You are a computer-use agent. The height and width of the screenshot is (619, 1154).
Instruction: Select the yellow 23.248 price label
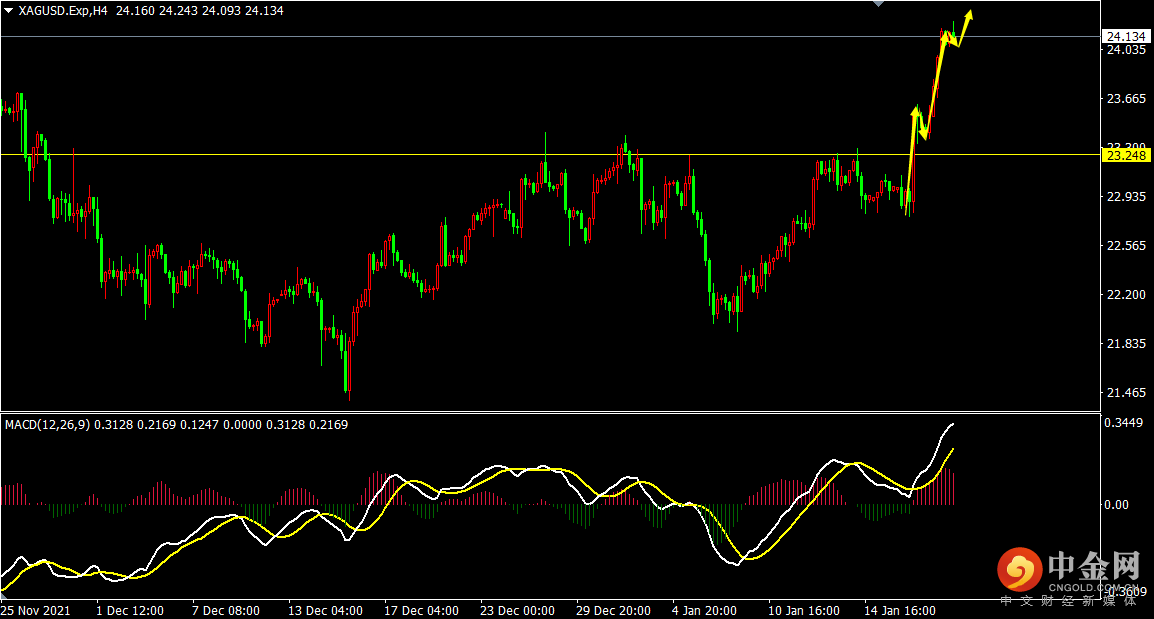click(x=1126, y=155)
